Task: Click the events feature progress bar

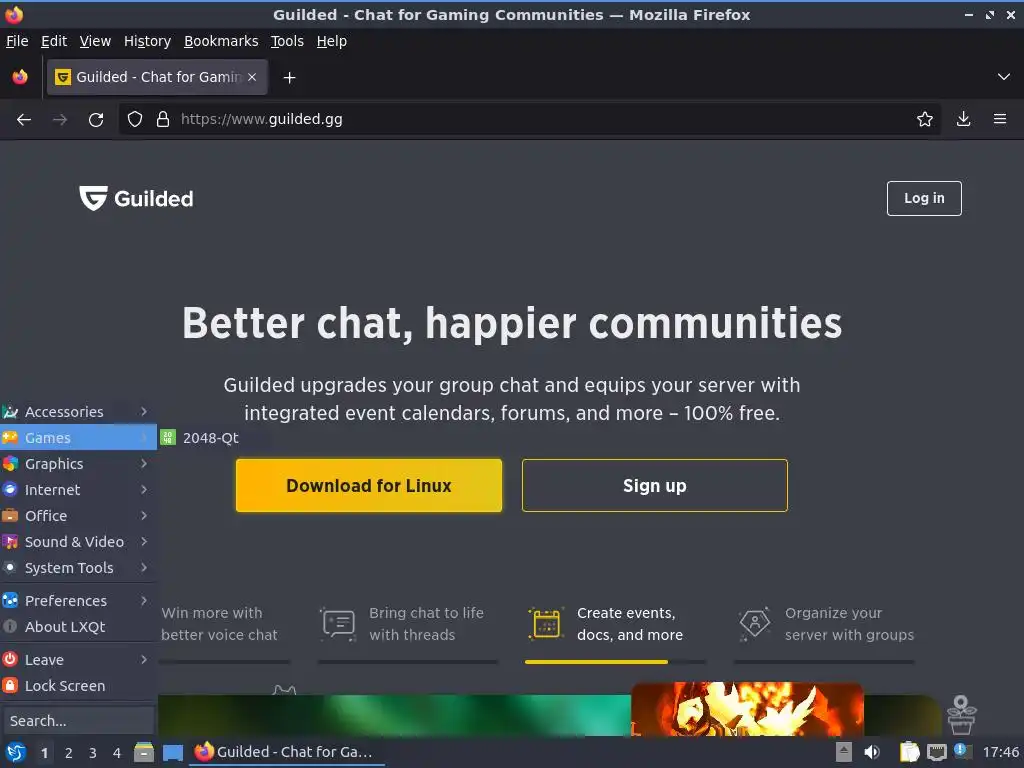Action: pyautogui.click(x=615, y=662)
